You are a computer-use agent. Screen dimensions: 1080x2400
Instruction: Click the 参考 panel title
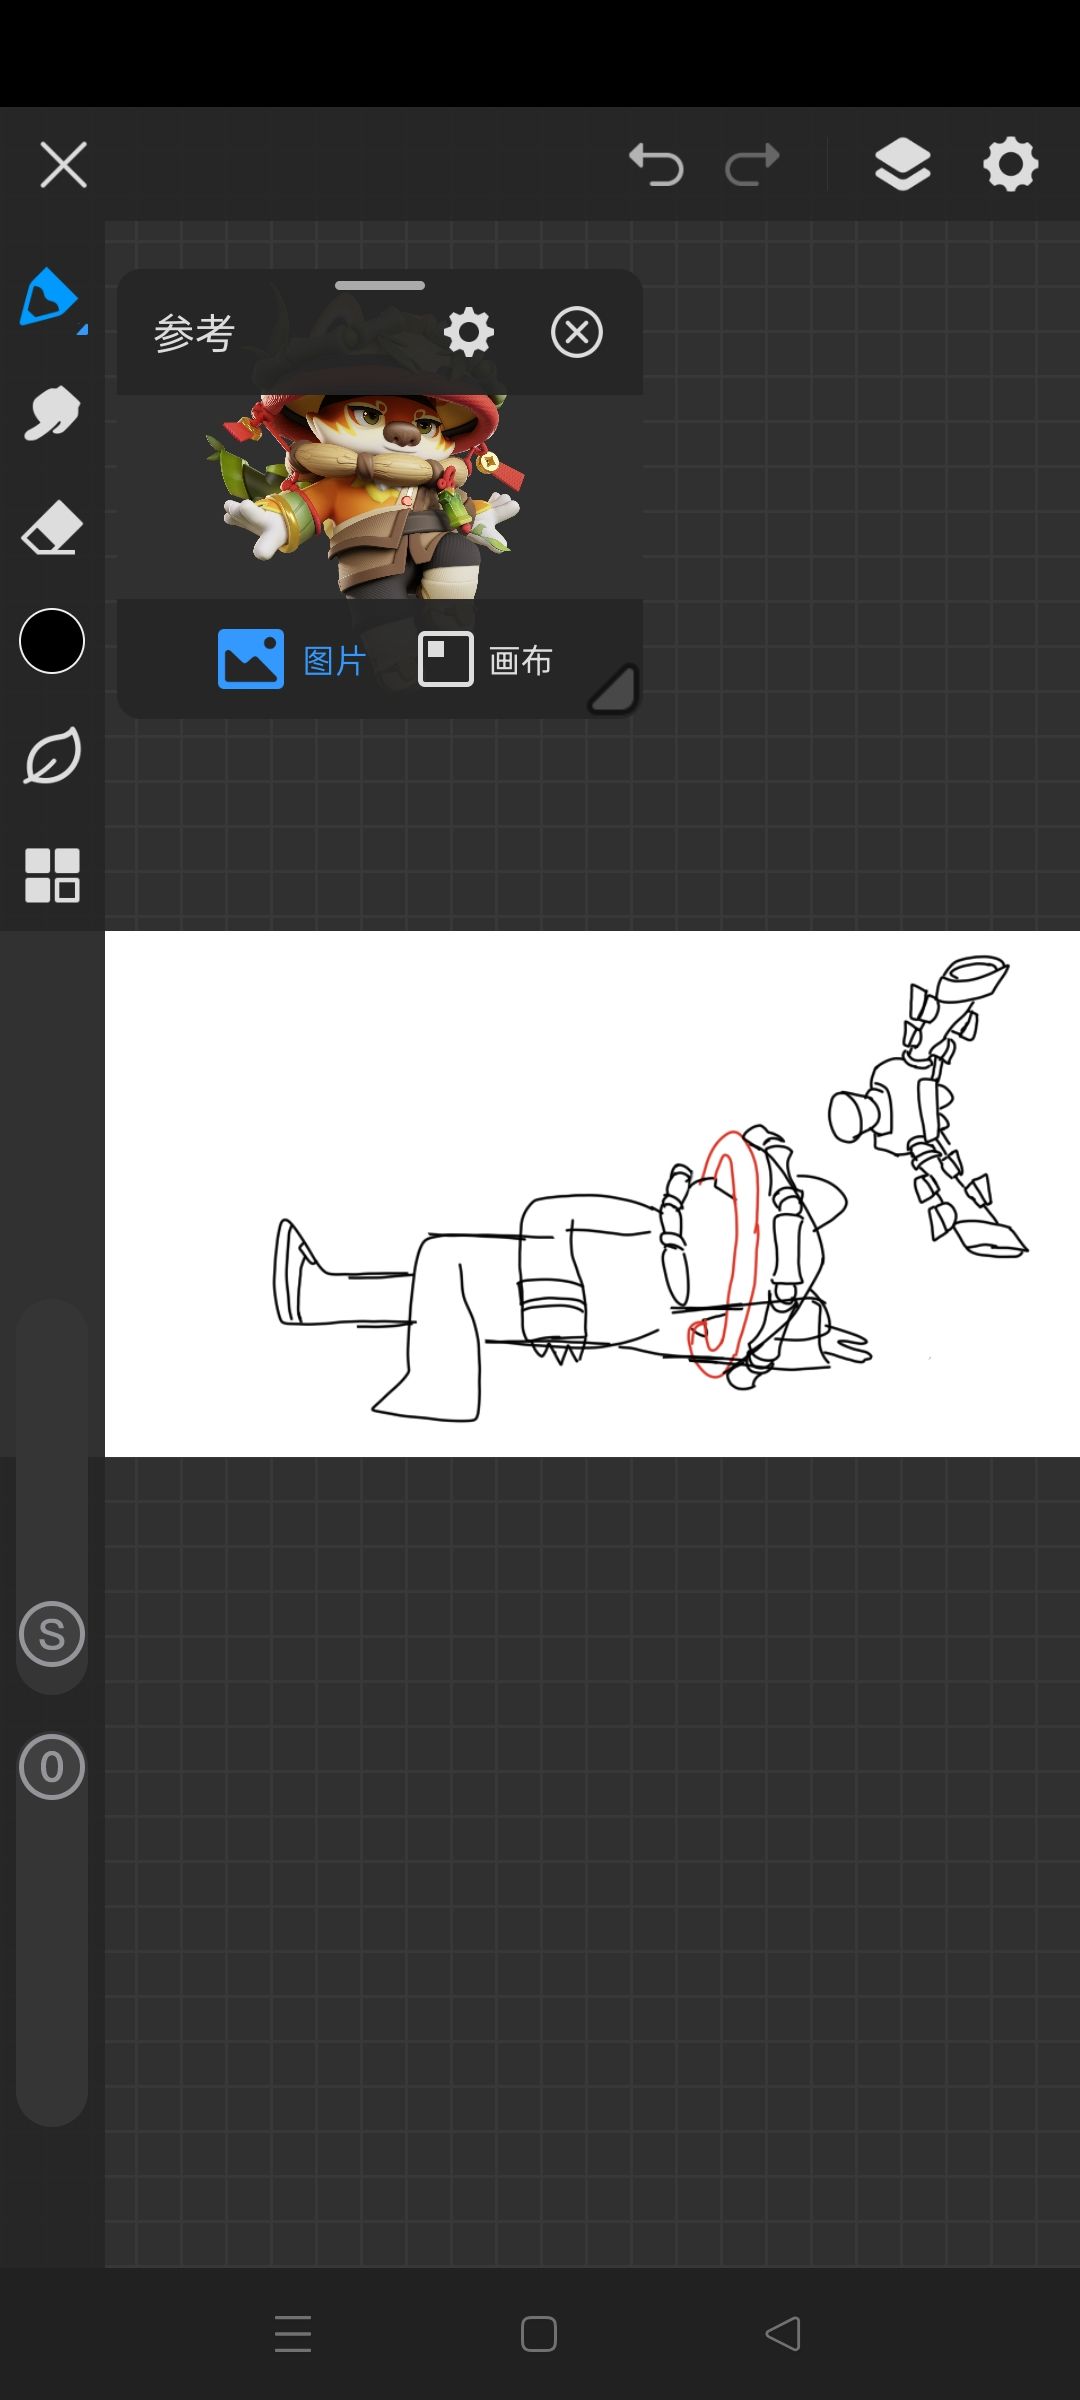[x=194, y=333]
